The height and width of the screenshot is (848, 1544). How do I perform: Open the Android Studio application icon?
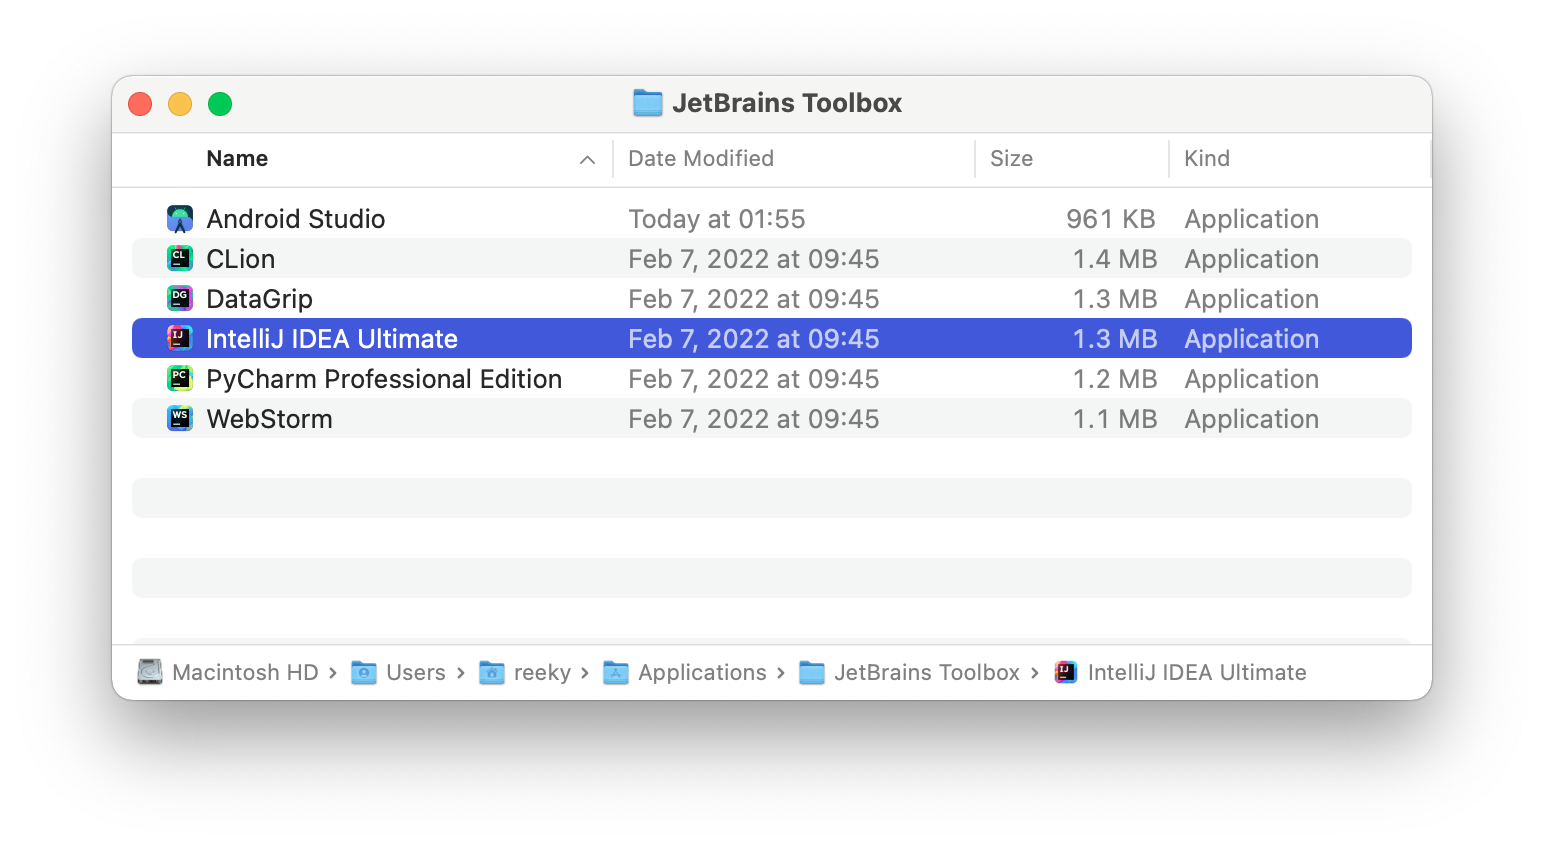click(179, 218)
